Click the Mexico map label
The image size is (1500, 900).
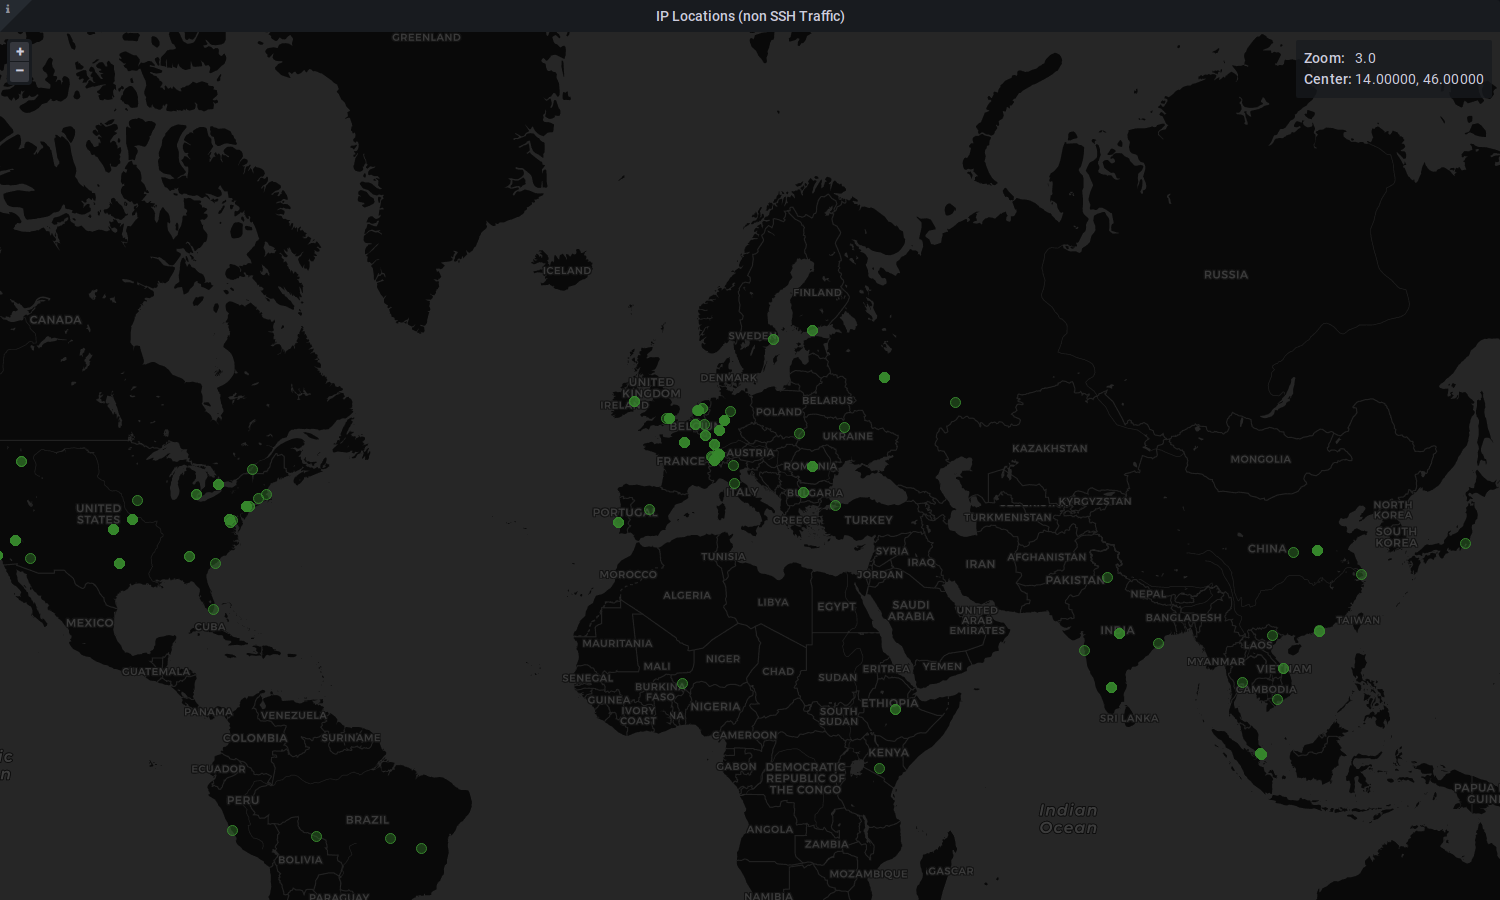(90, 622)
